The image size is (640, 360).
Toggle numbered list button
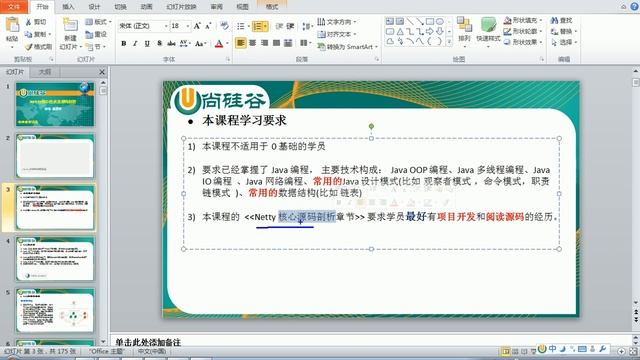pyautogui.click(x=258, y=27)
